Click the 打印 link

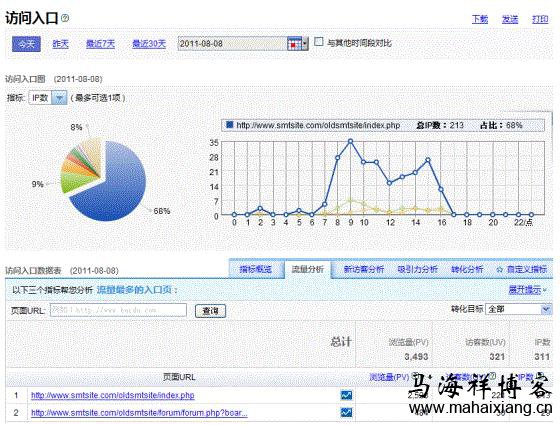(x=540, y=19)
